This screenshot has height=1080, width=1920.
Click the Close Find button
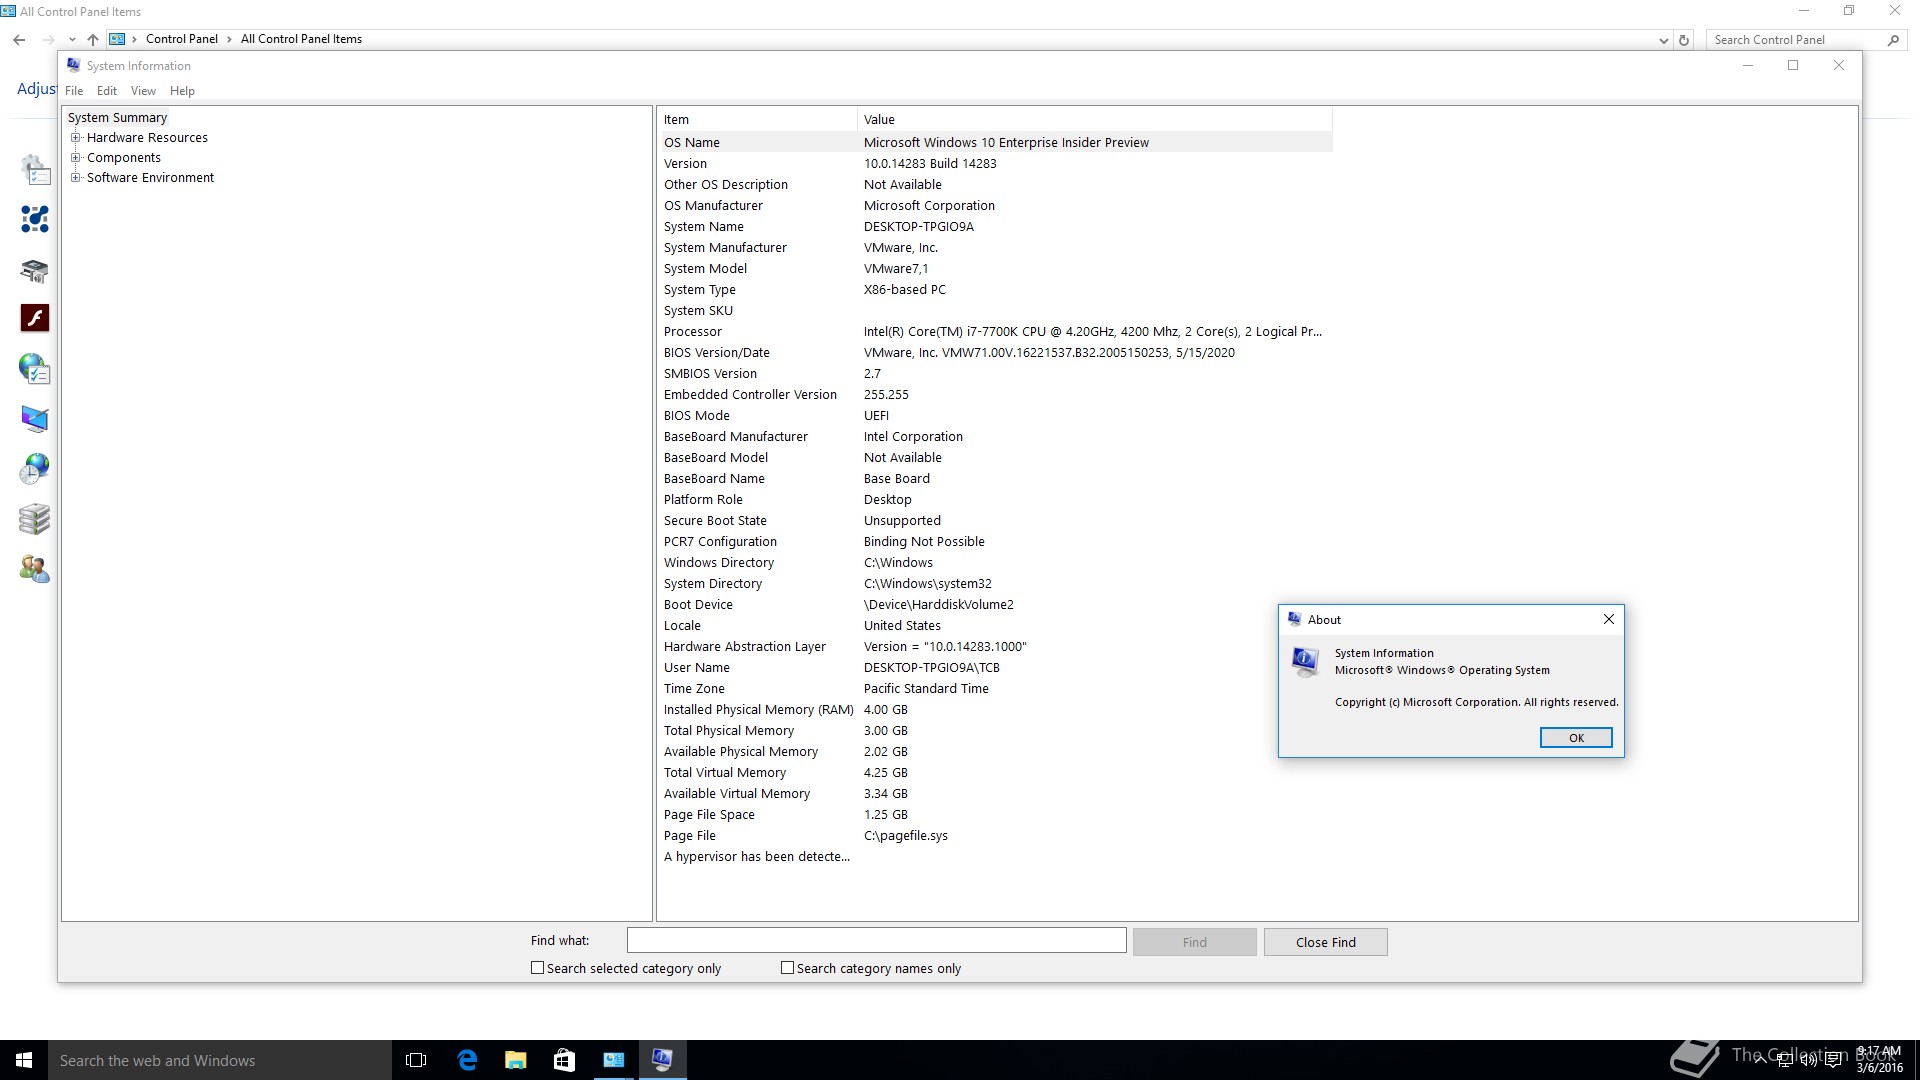point(1325,942)
